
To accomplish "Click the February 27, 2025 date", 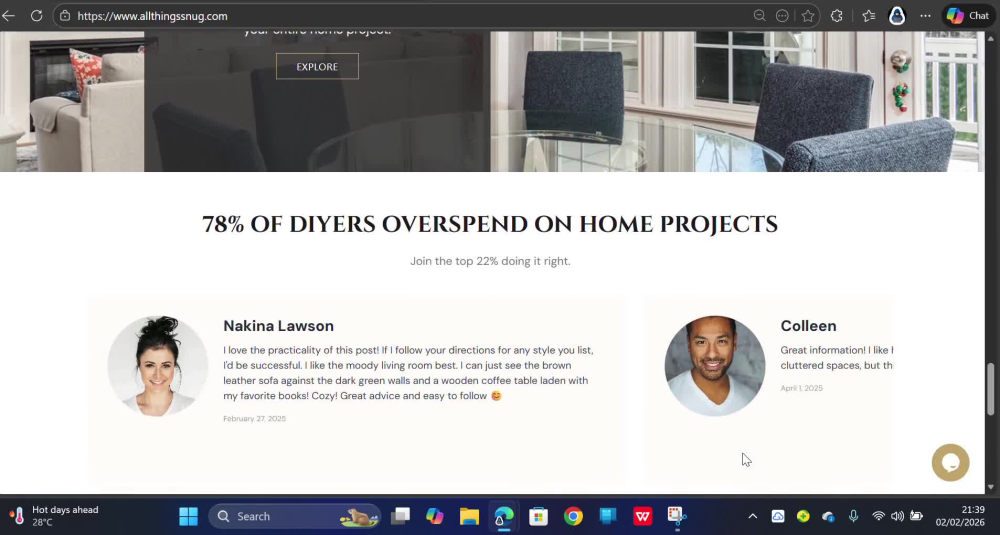I will coord(254,418).
